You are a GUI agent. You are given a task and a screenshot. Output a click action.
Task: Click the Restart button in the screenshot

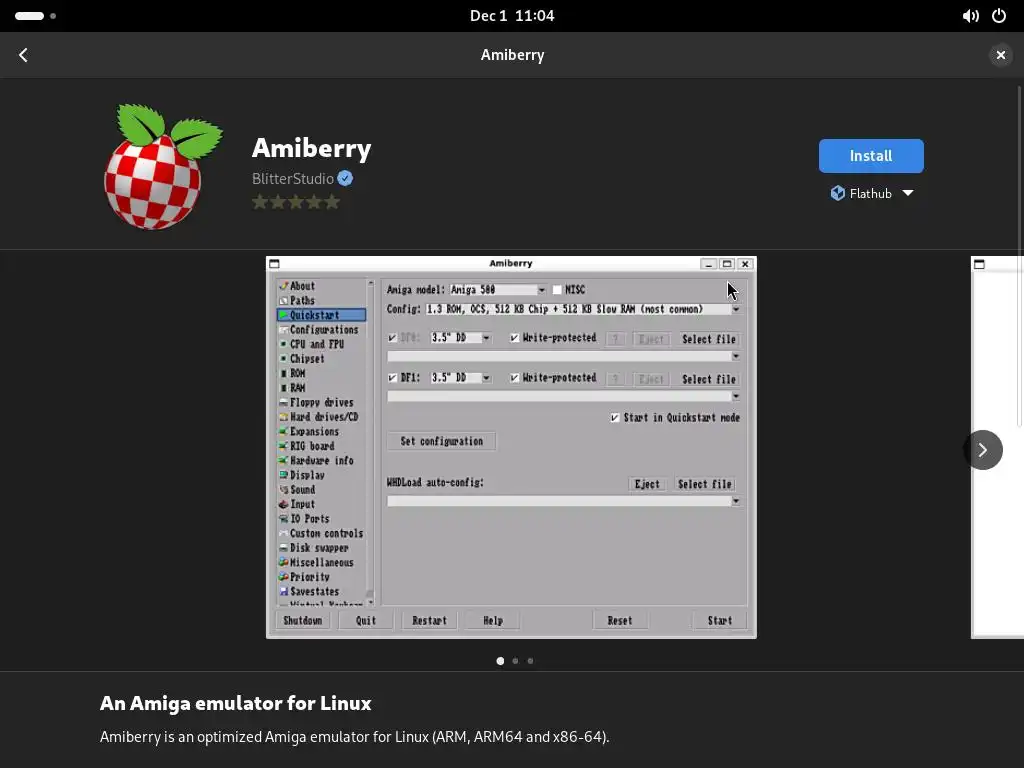point(429,620)
